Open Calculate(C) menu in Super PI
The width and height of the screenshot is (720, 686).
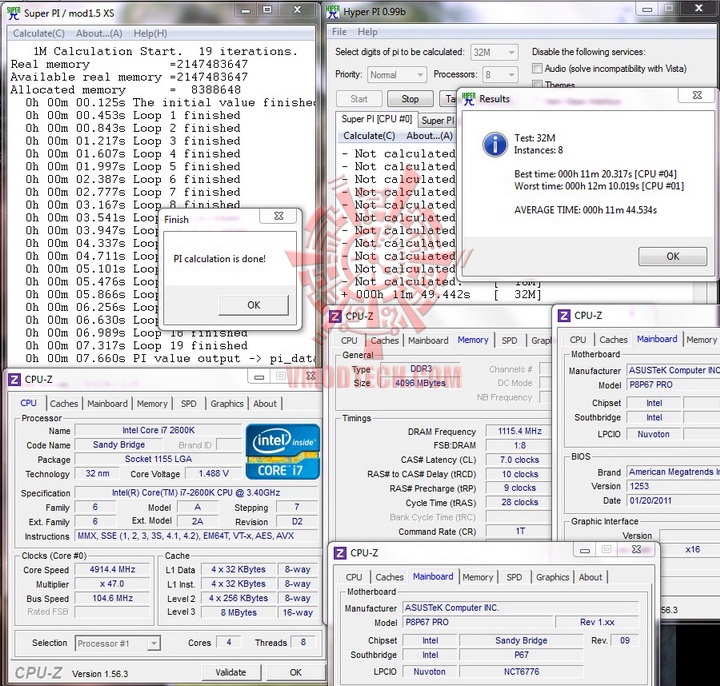(39, 33)
